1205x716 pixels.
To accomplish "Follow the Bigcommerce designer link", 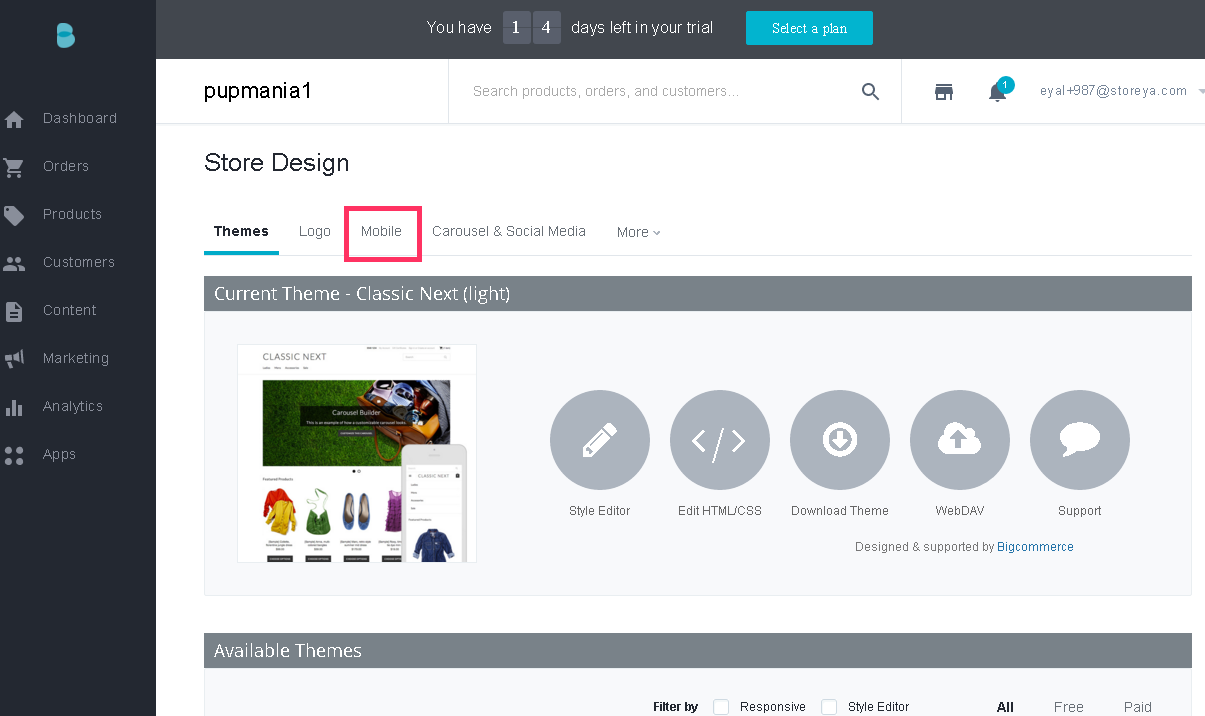I will pyautogui.click(x=1035, y=547).
